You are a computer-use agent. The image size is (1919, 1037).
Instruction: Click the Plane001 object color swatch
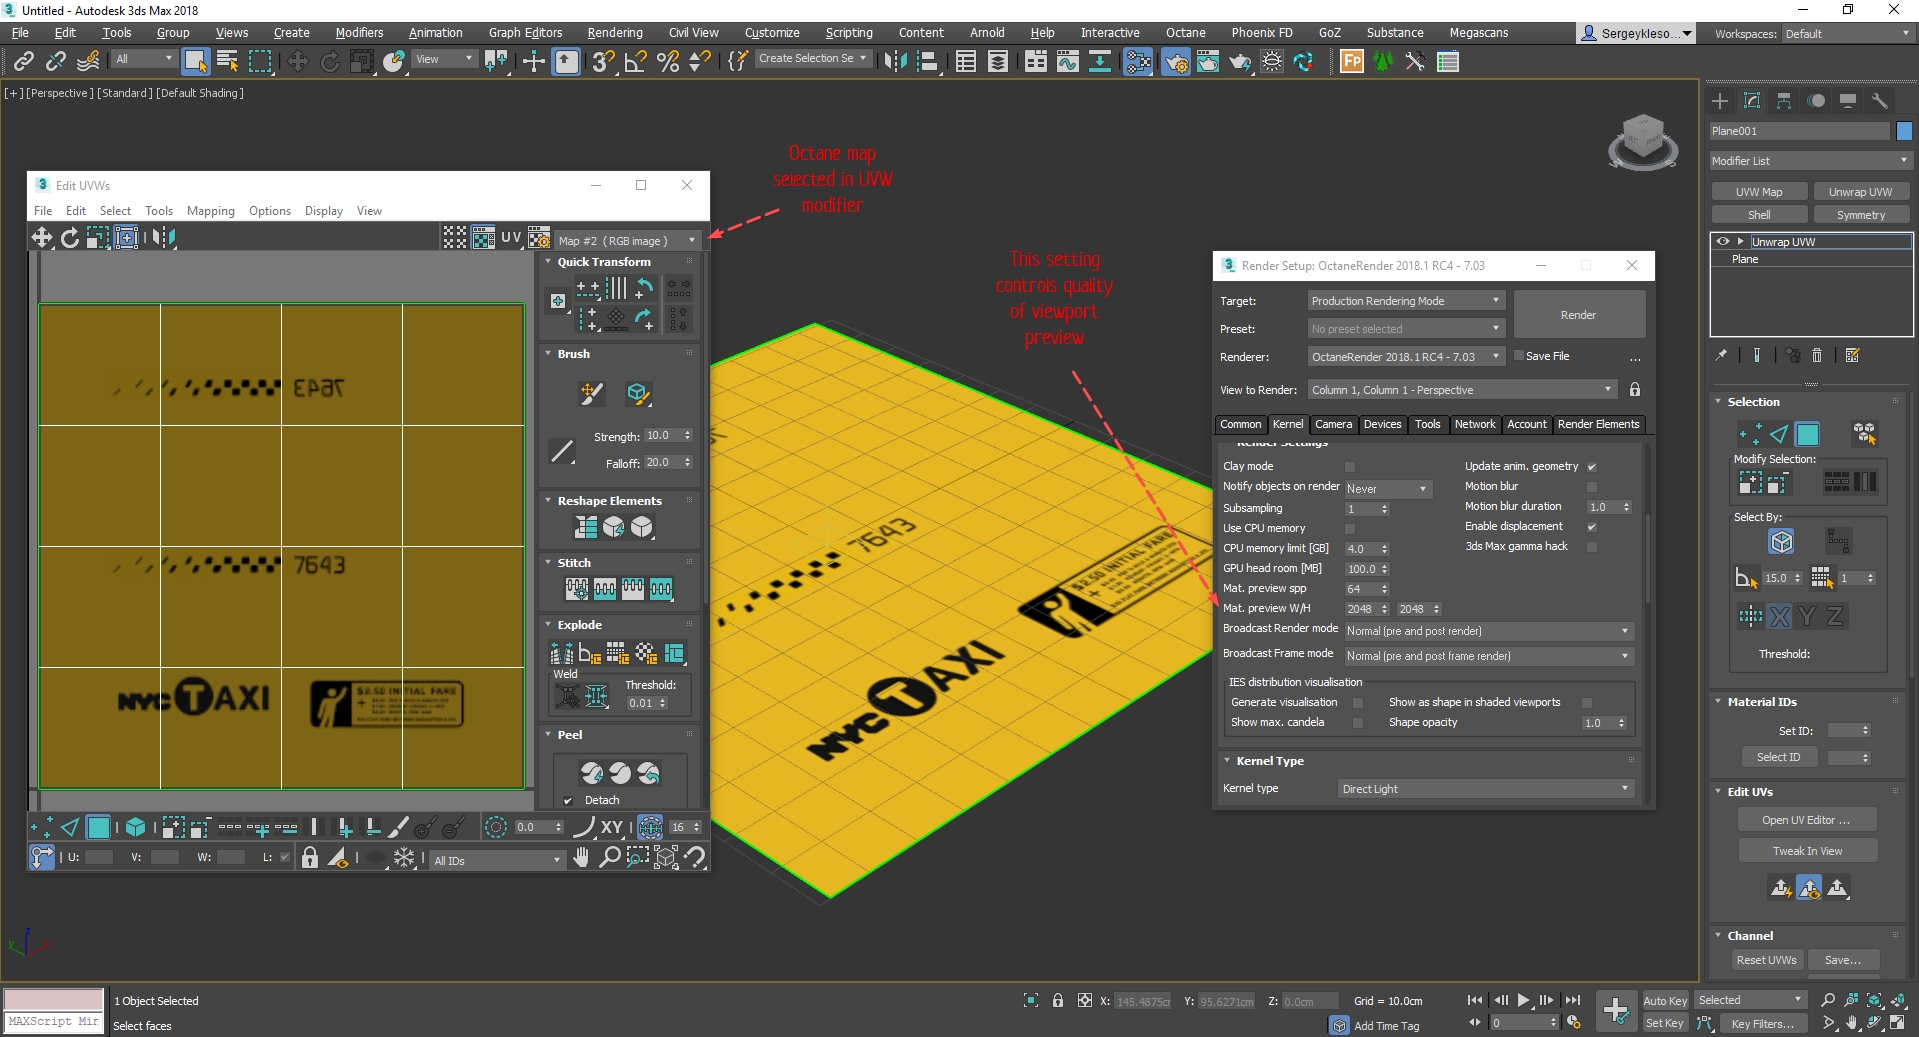click(x=1904, y=131)
